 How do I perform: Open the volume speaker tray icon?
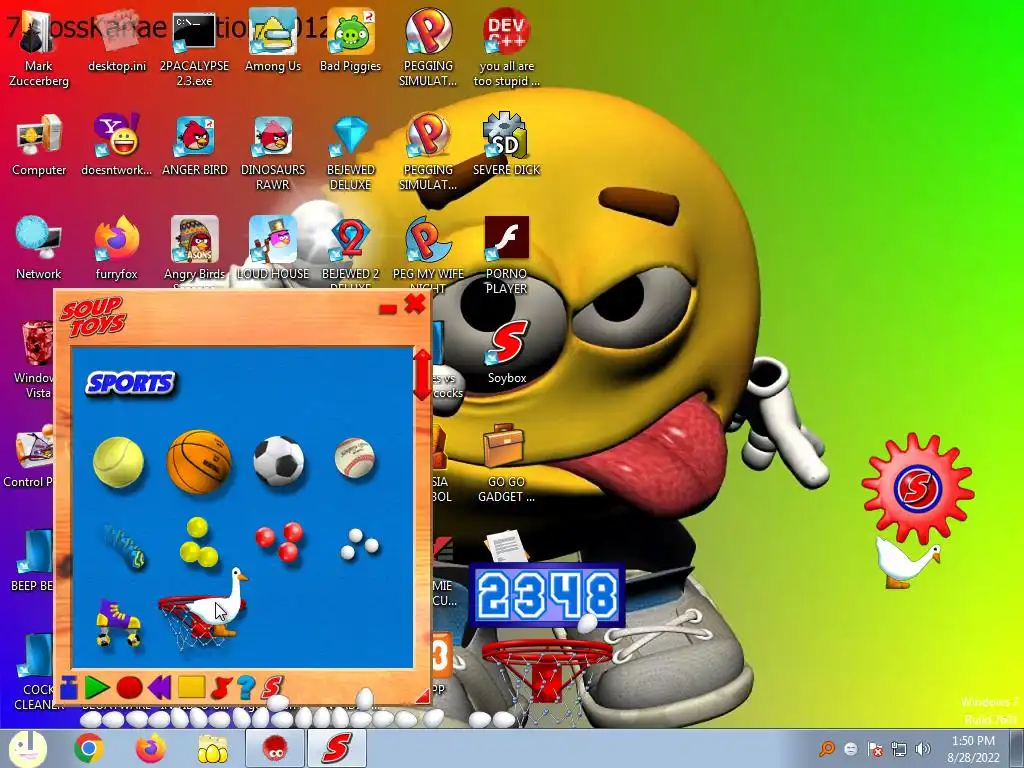(923, 749)
